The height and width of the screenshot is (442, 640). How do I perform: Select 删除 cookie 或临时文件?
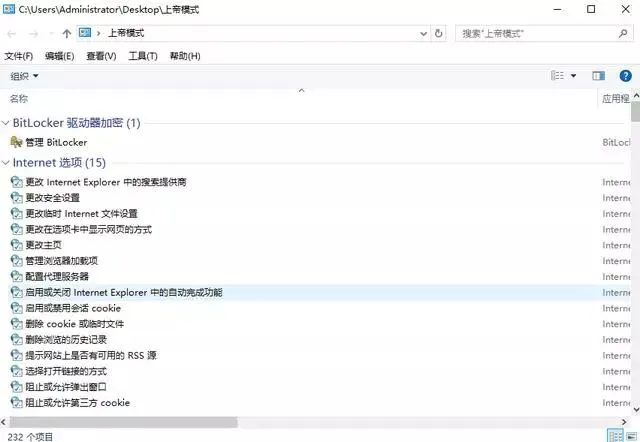(x=75, y=324)
